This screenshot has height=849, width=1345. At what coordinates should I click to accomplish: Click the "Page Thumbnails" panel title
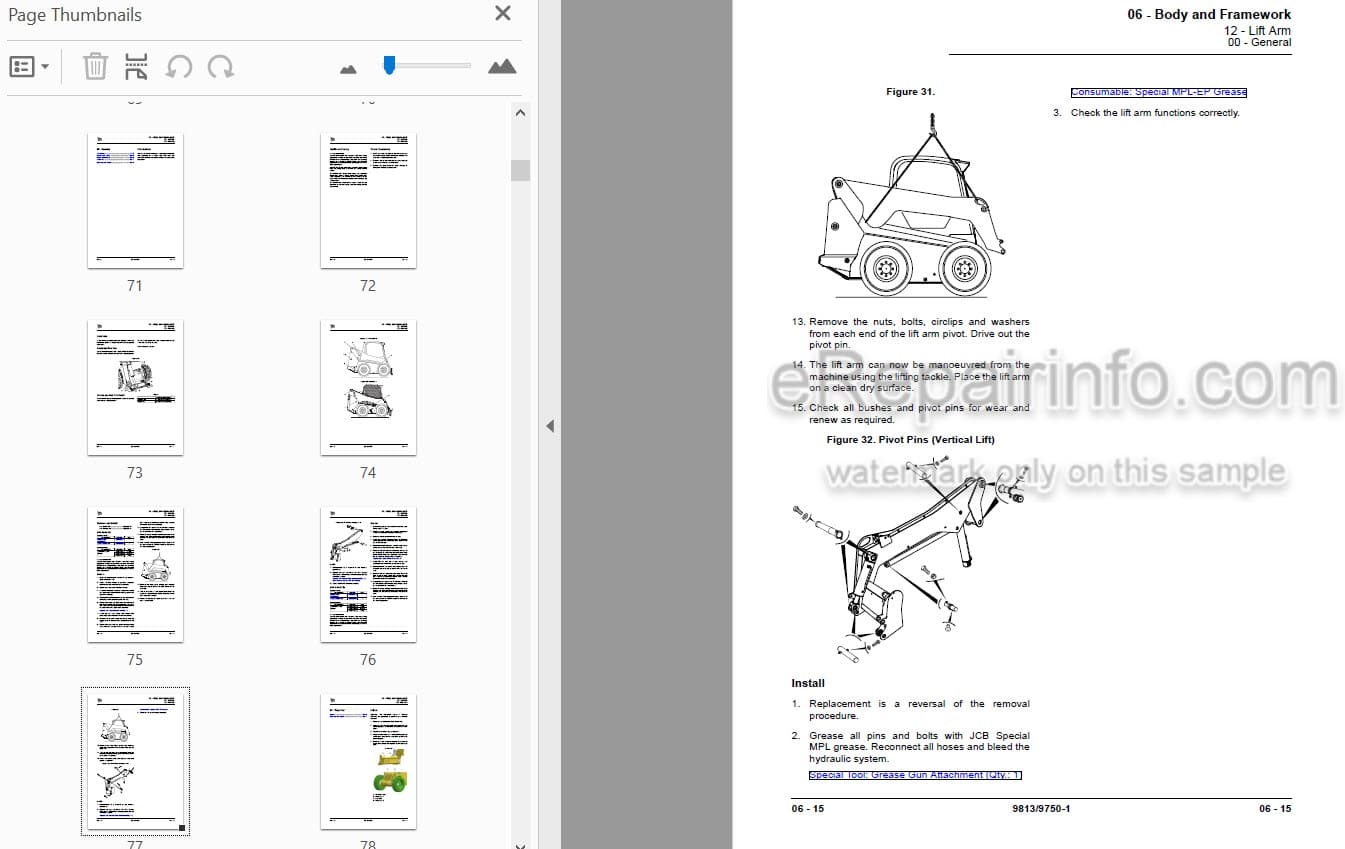[x=75, y=15]
